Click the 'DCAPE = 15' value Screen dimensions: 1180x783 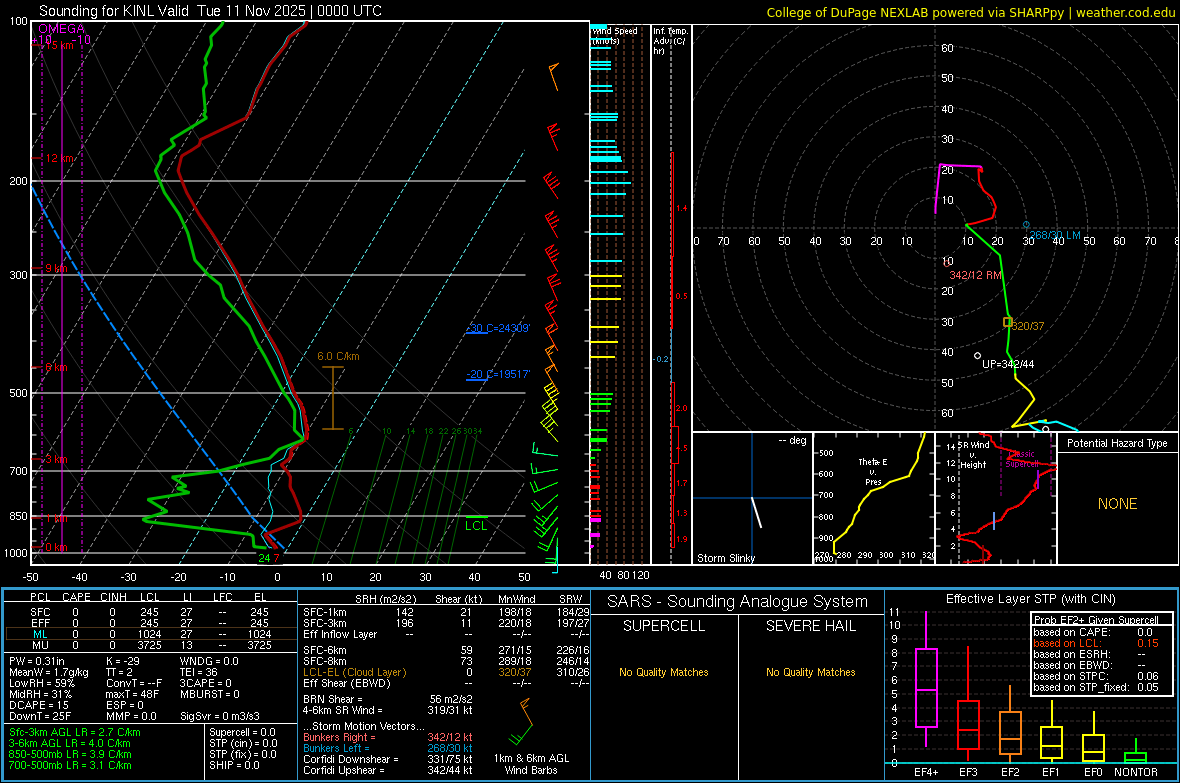coord(39,705)
